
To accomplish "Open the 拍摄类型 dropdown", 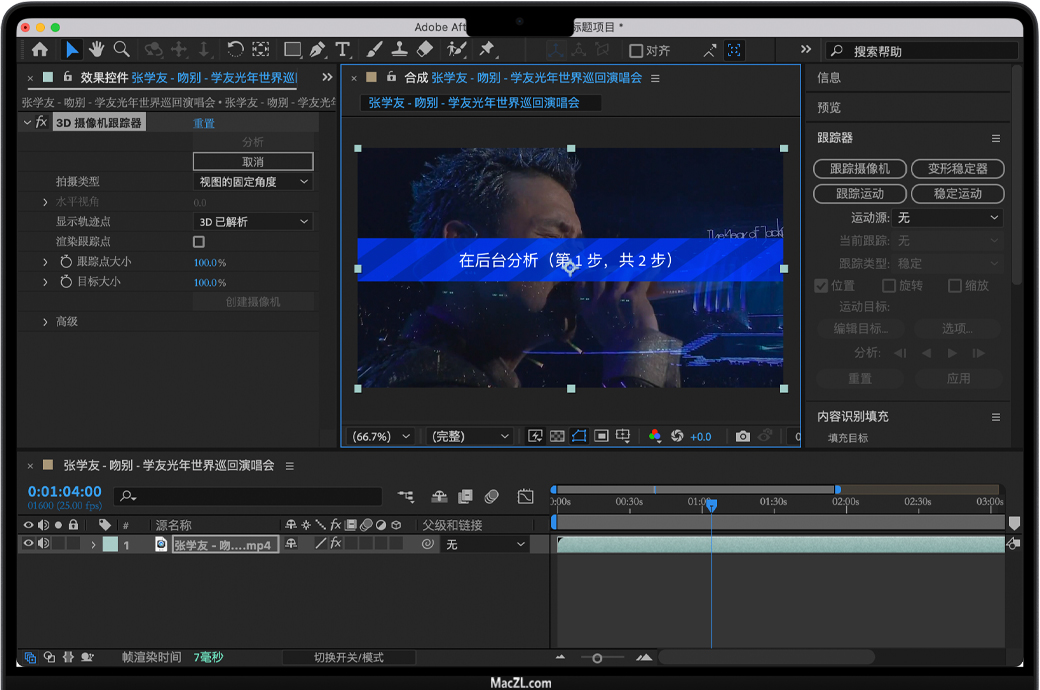I will pyautogui.click(x=252, y=182).
